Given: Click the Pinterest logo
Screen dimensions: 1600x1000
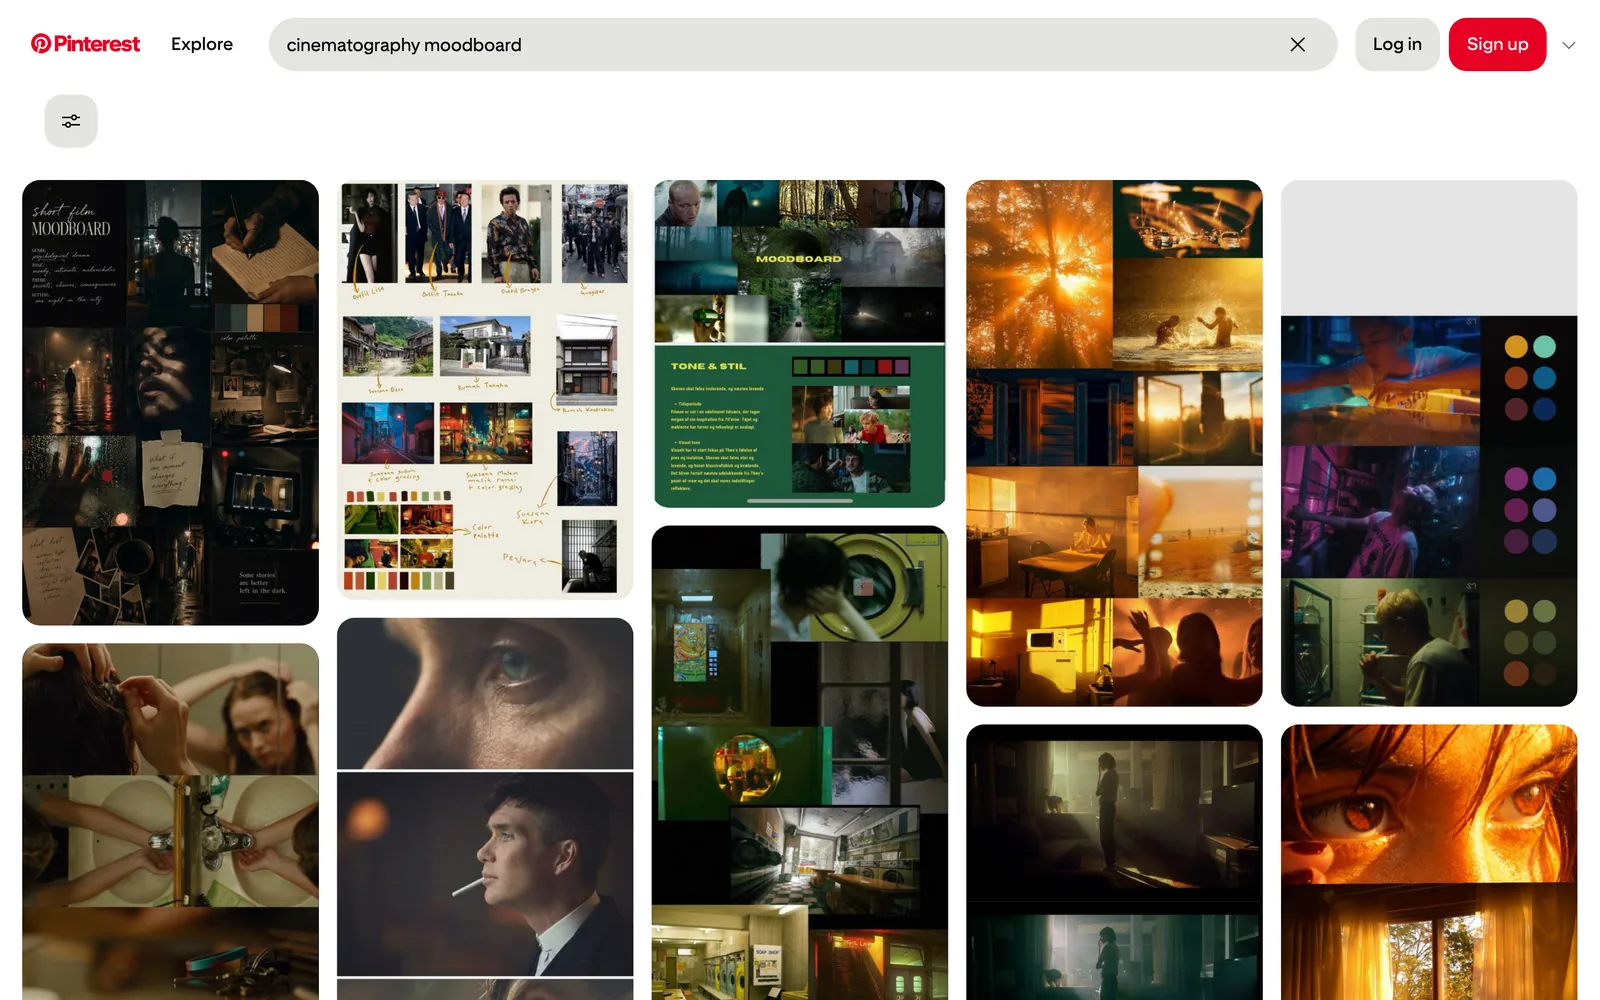Looking at the screenshot, I should [x=85, y=44].
